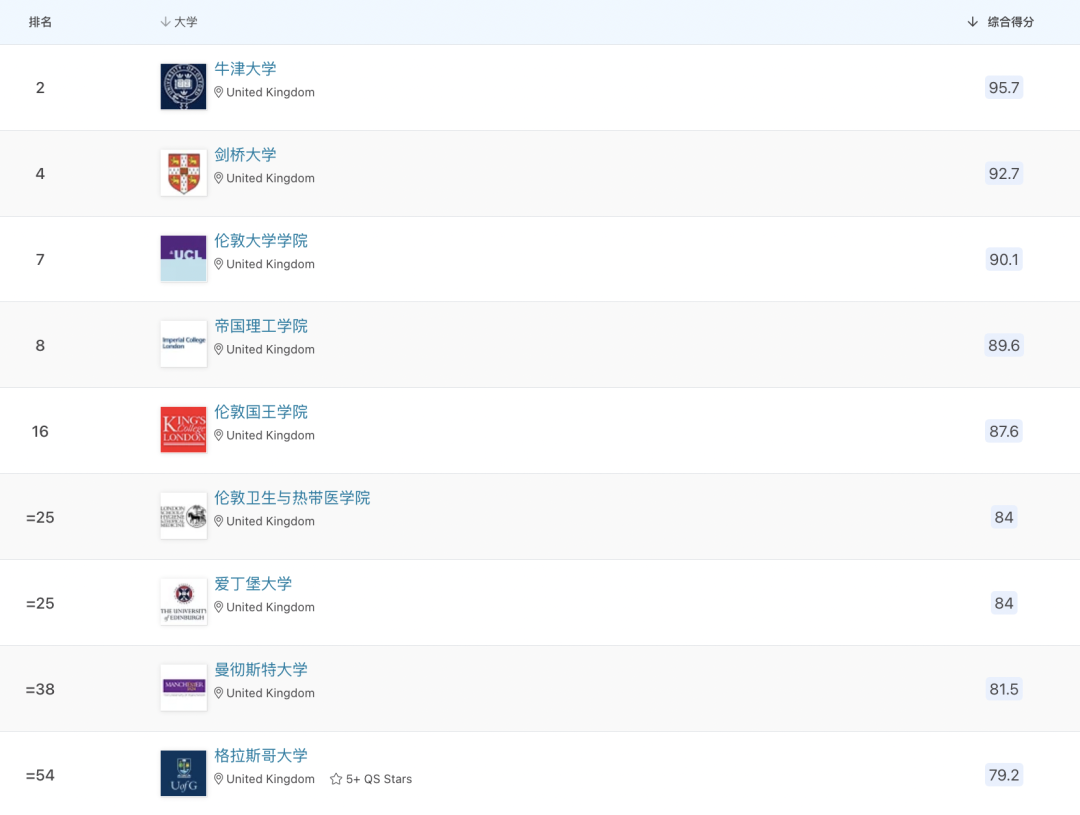
Task: Click the 92.7 score badge
Action: tap(1004, 174)
